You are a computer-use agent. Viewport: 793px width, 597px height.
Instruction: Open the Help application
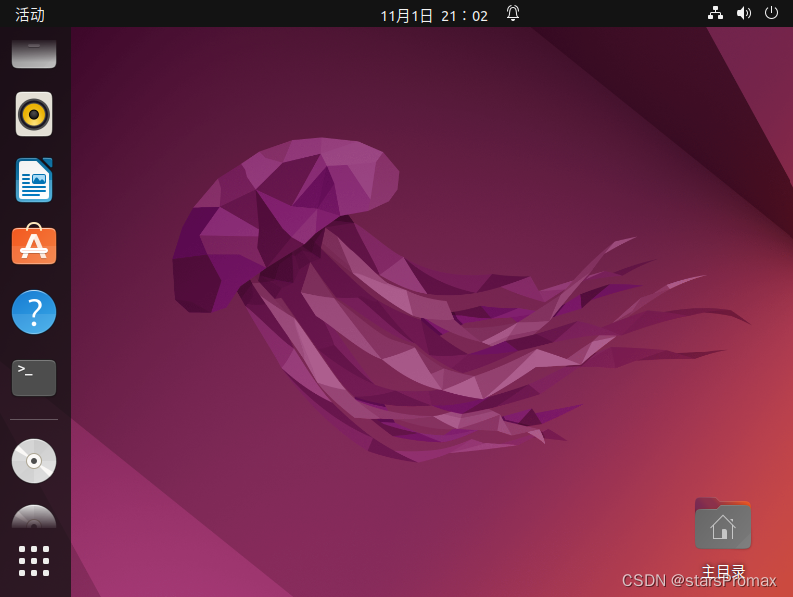34,312
